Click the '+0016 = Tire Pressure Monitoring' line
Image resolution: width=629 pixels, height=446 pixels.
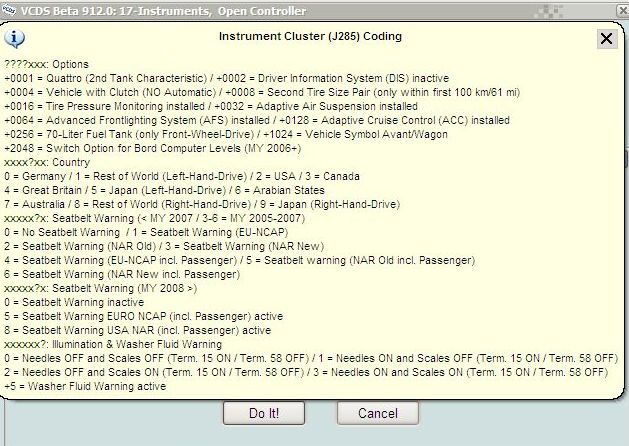click(211, 106)
